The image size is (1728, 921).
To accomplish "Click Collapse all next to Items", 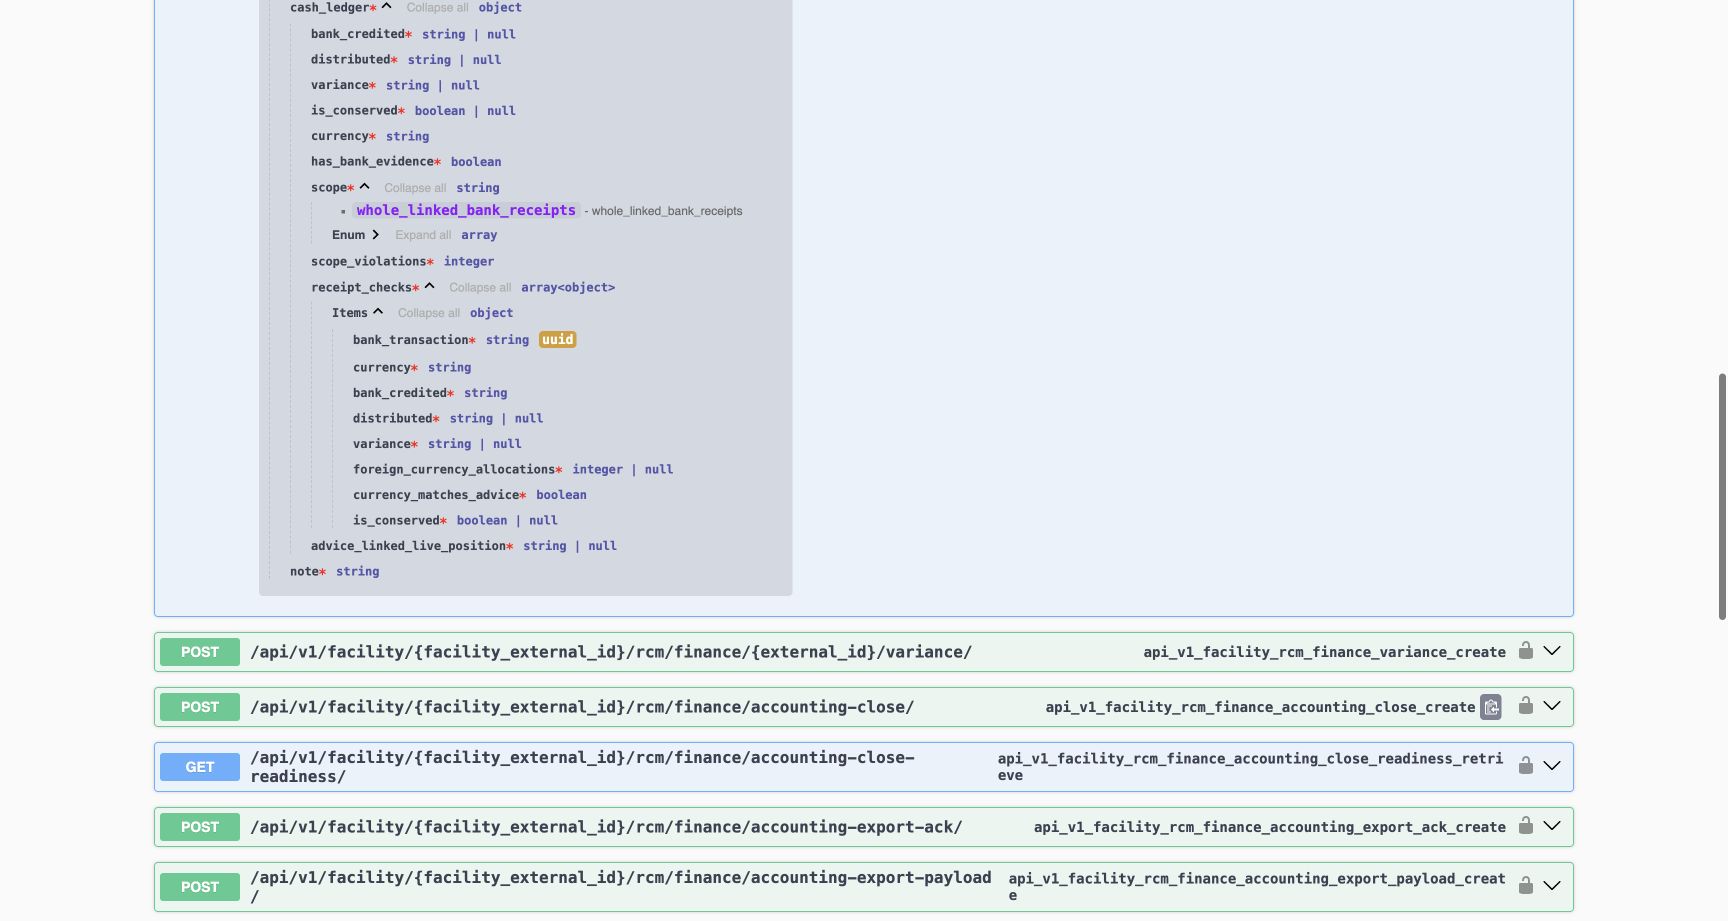I will pos(429,313).
